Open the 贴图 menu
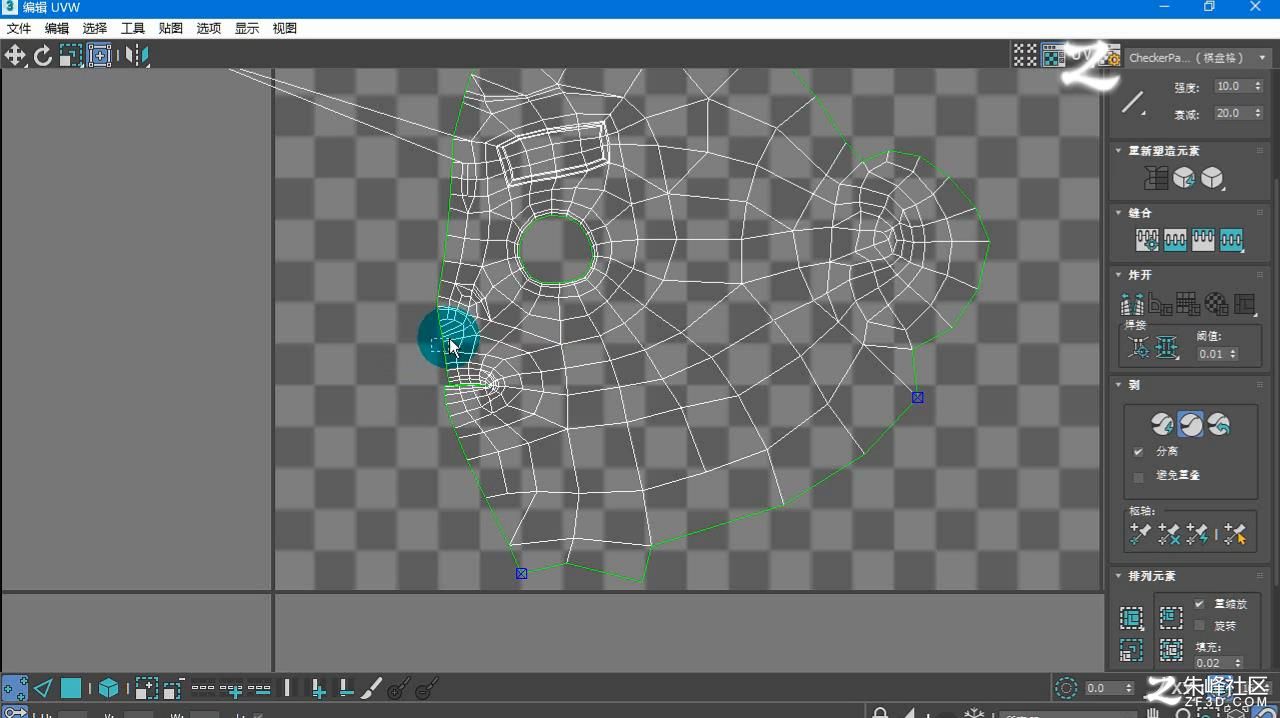1280x718 pixels. 171,28
